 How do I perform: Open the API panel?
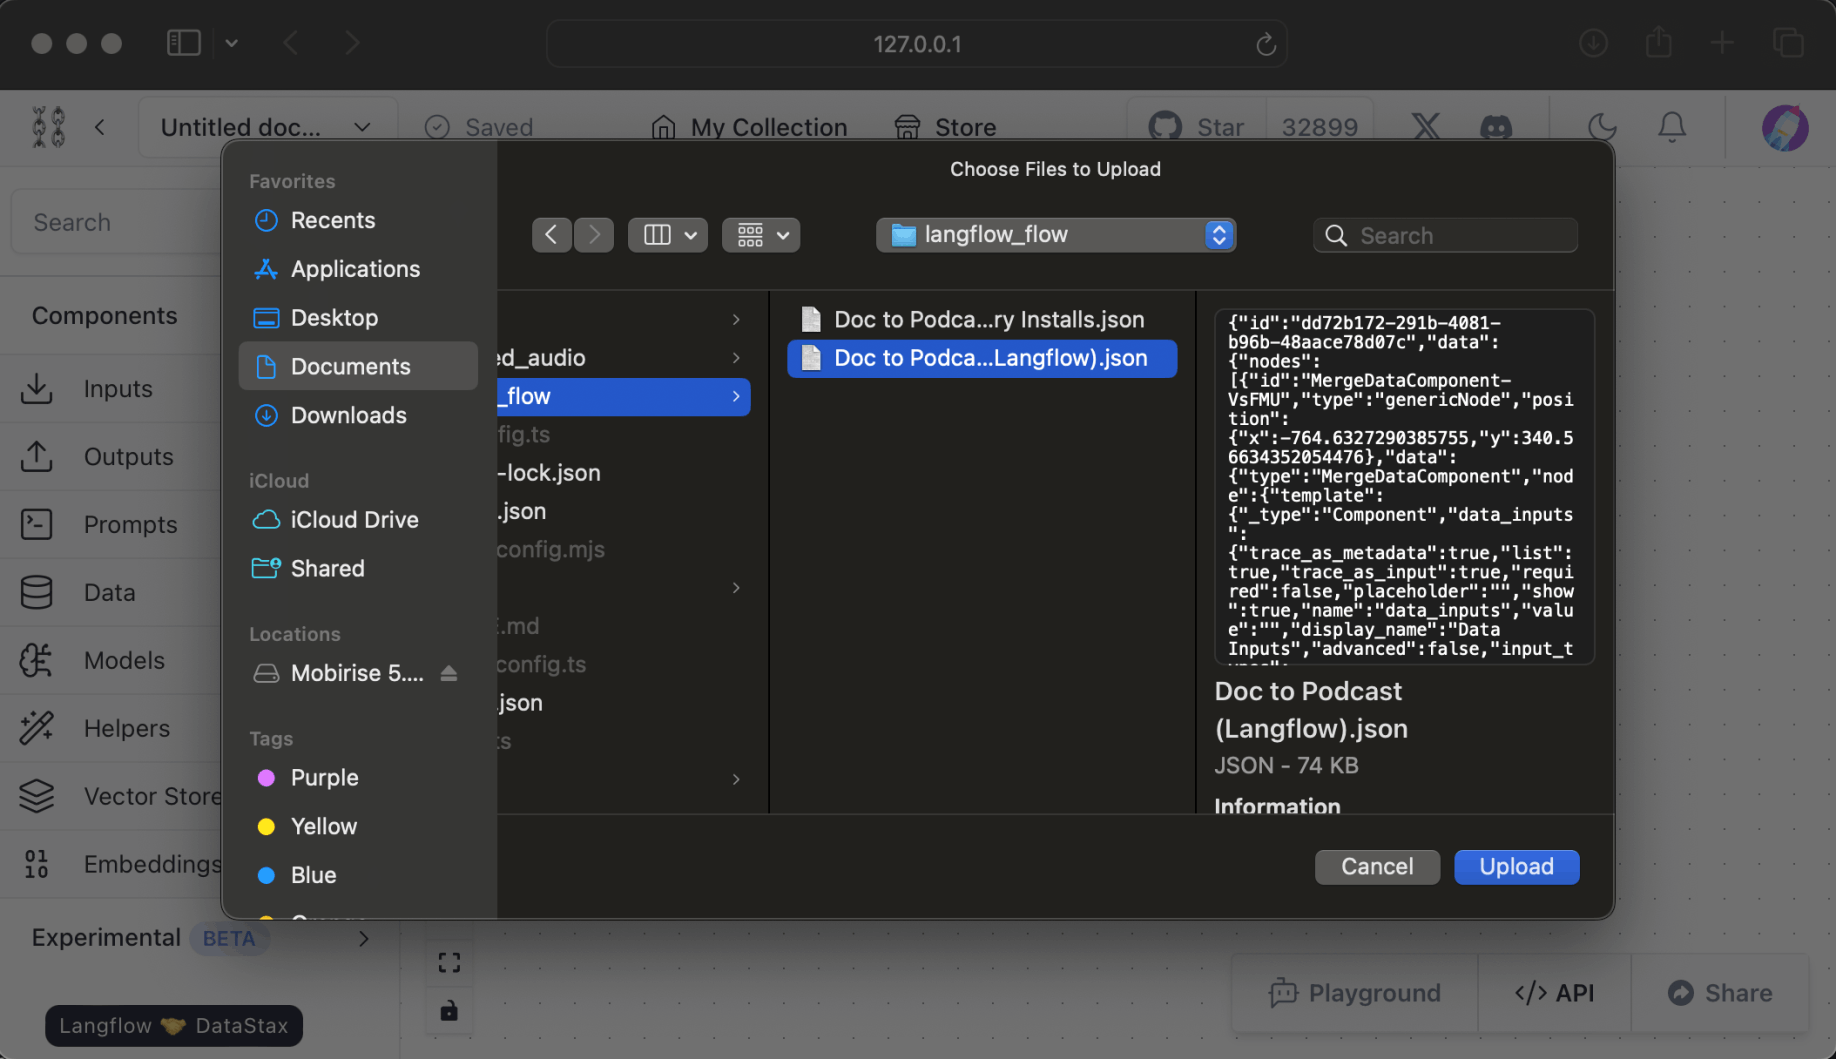[x=1554, y=993]
